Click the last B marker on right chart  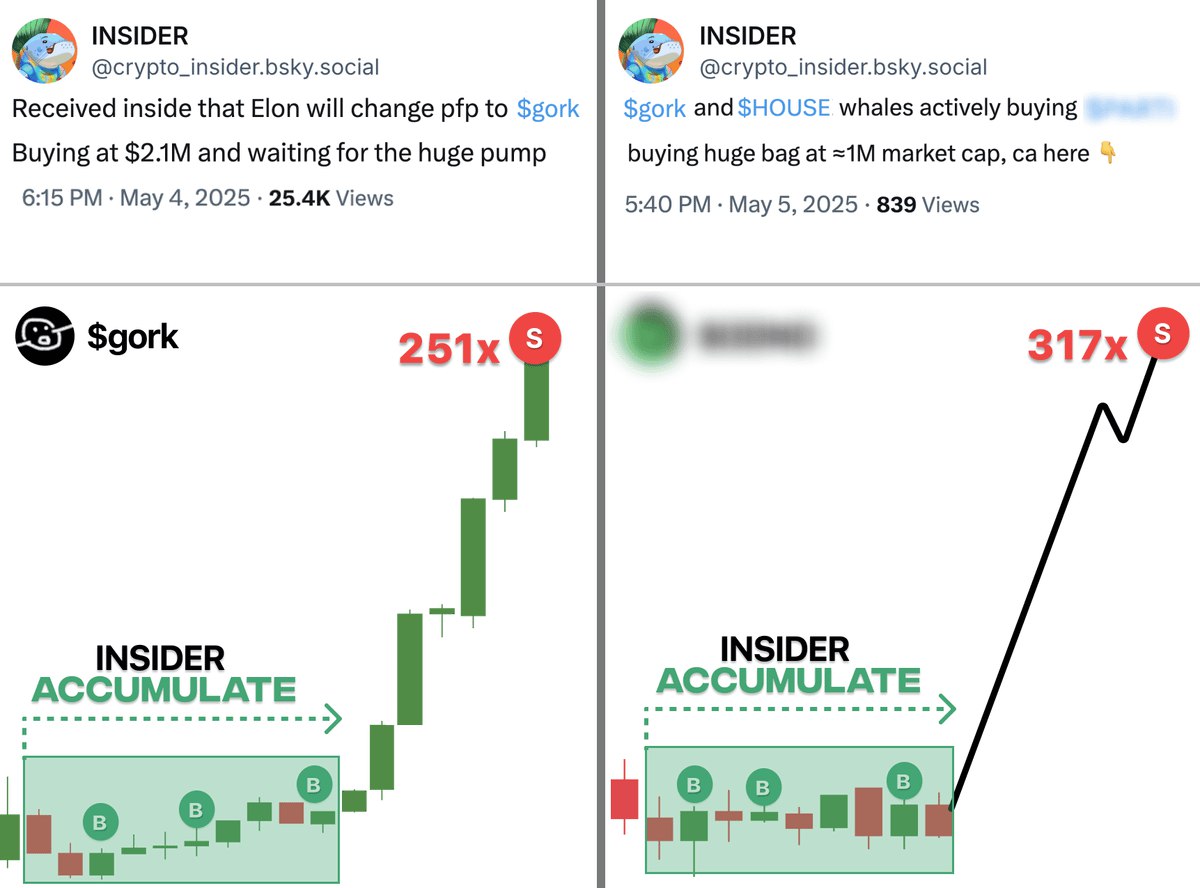pos(905,782)
